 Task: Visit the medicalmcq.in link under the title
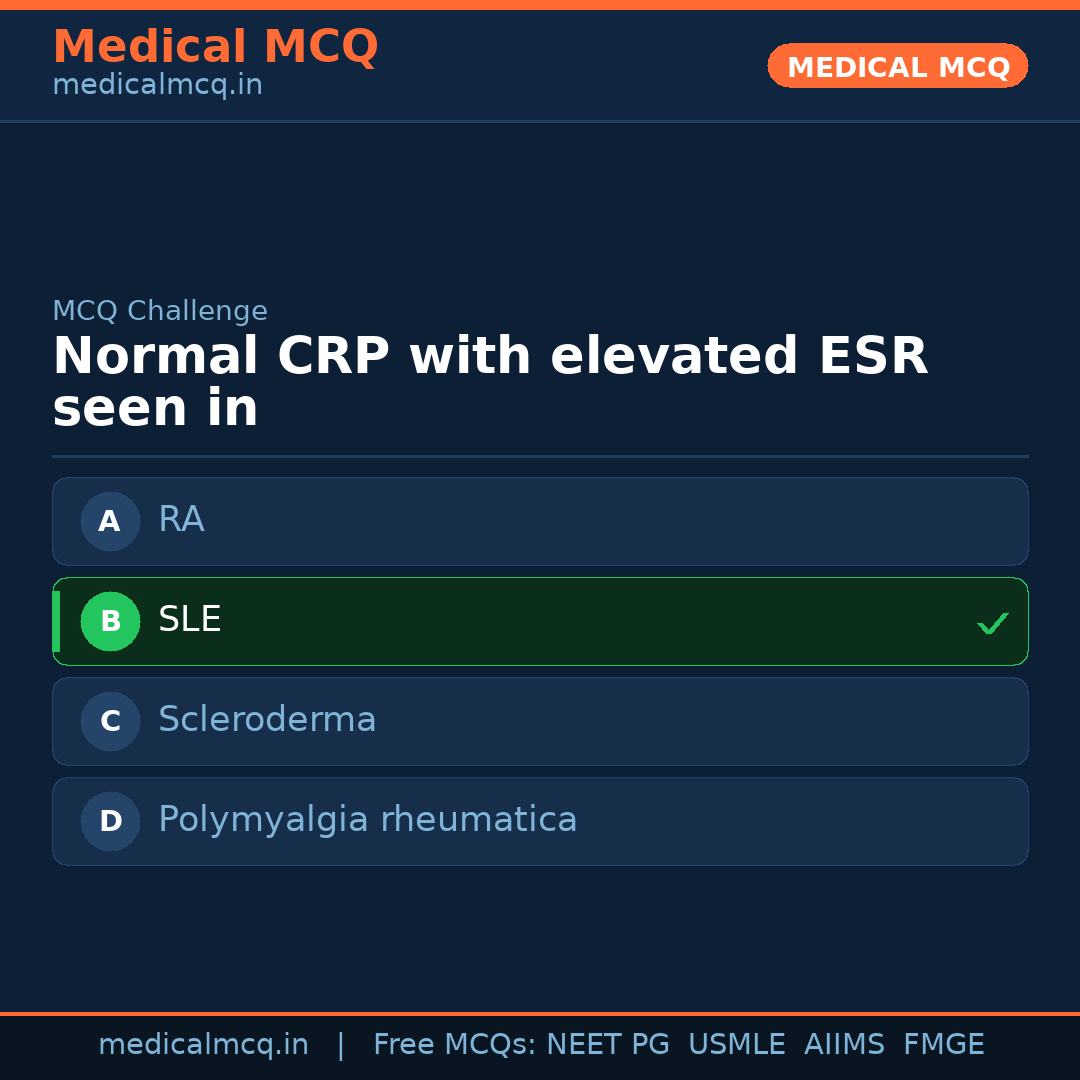157,86
